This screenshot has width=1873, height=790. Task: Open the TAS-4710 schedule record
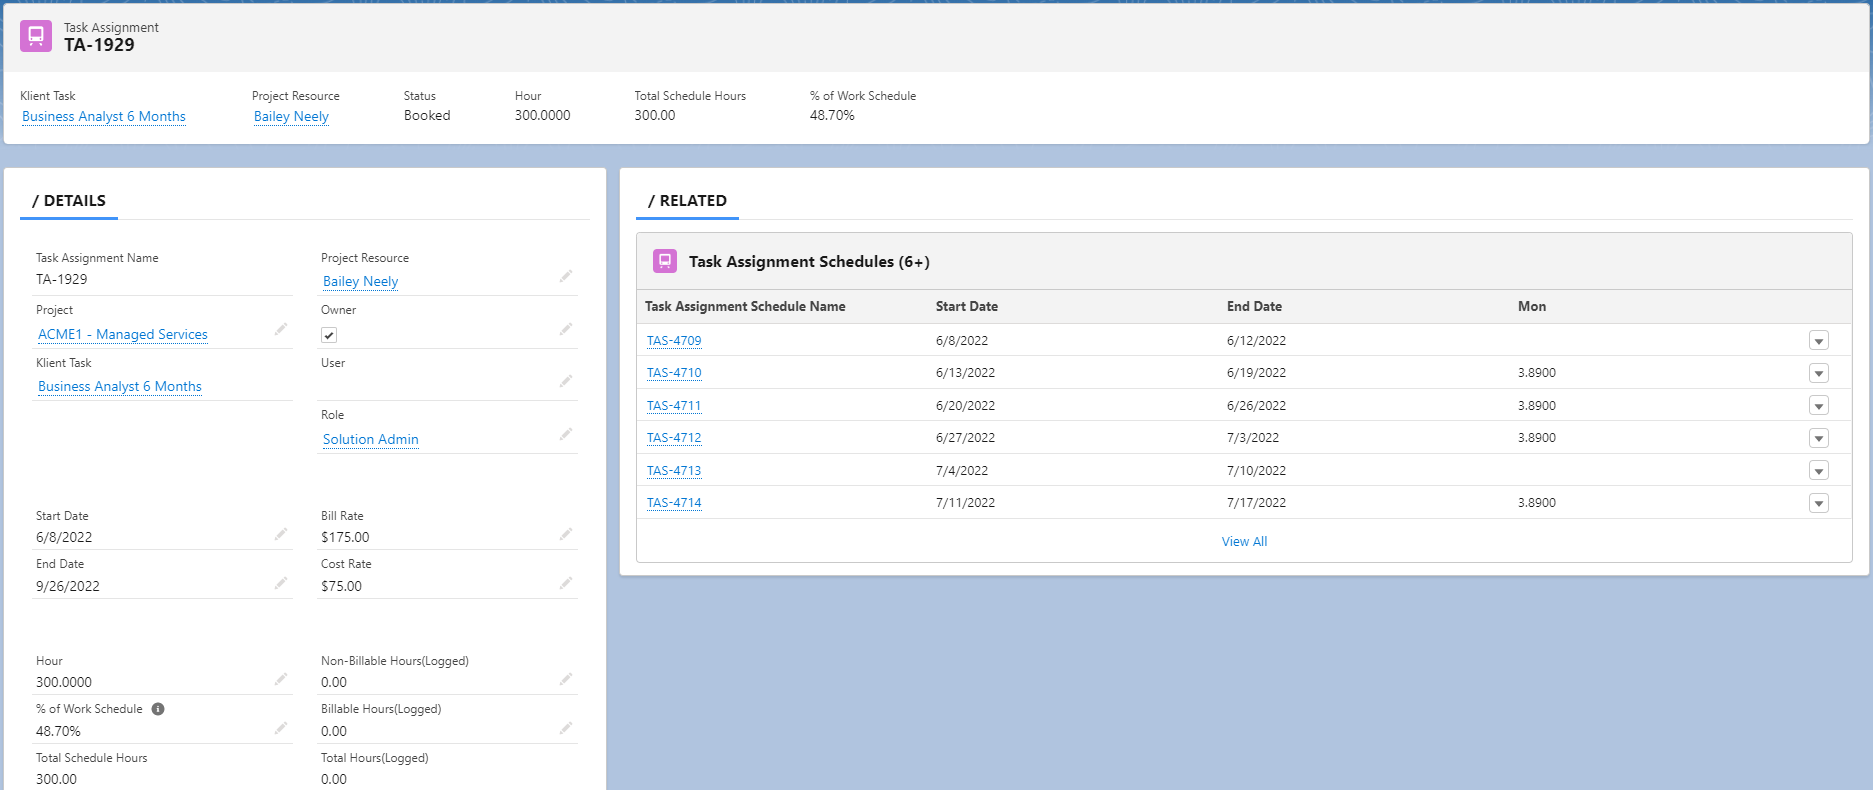(x=674, y=373)
